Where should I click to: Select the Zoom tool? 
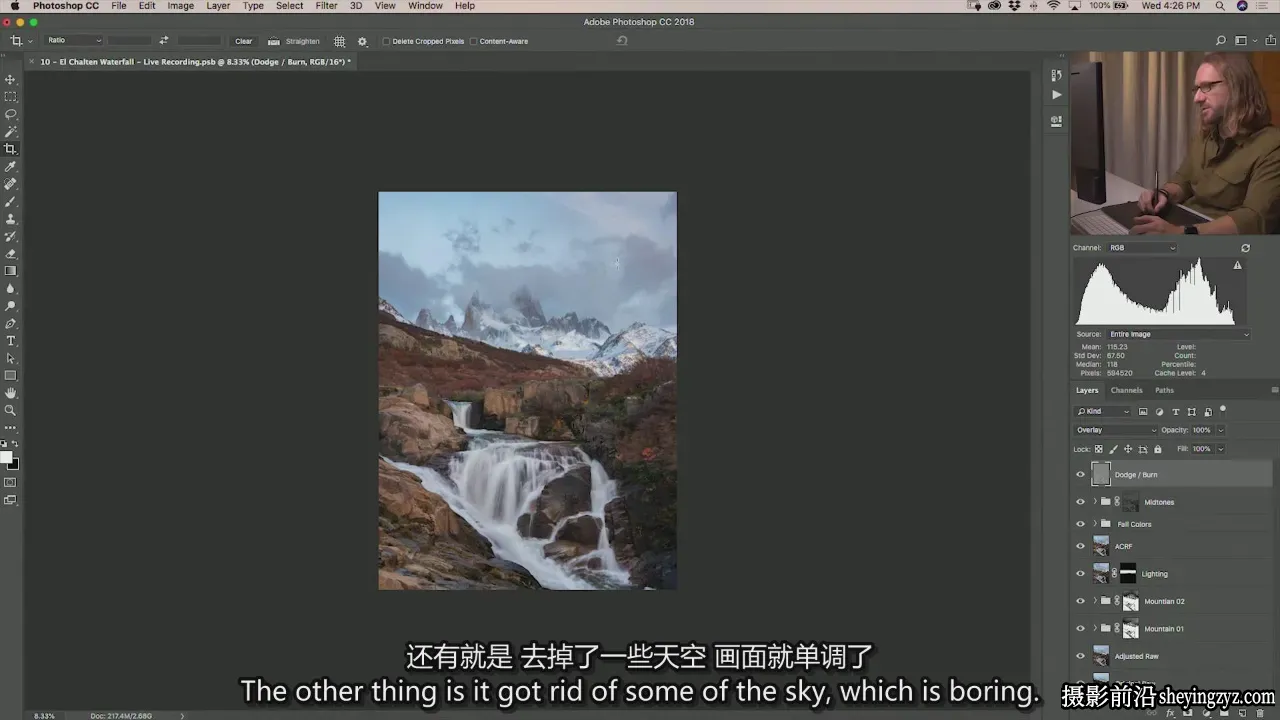pyautogui.click(x=11, y=410)
